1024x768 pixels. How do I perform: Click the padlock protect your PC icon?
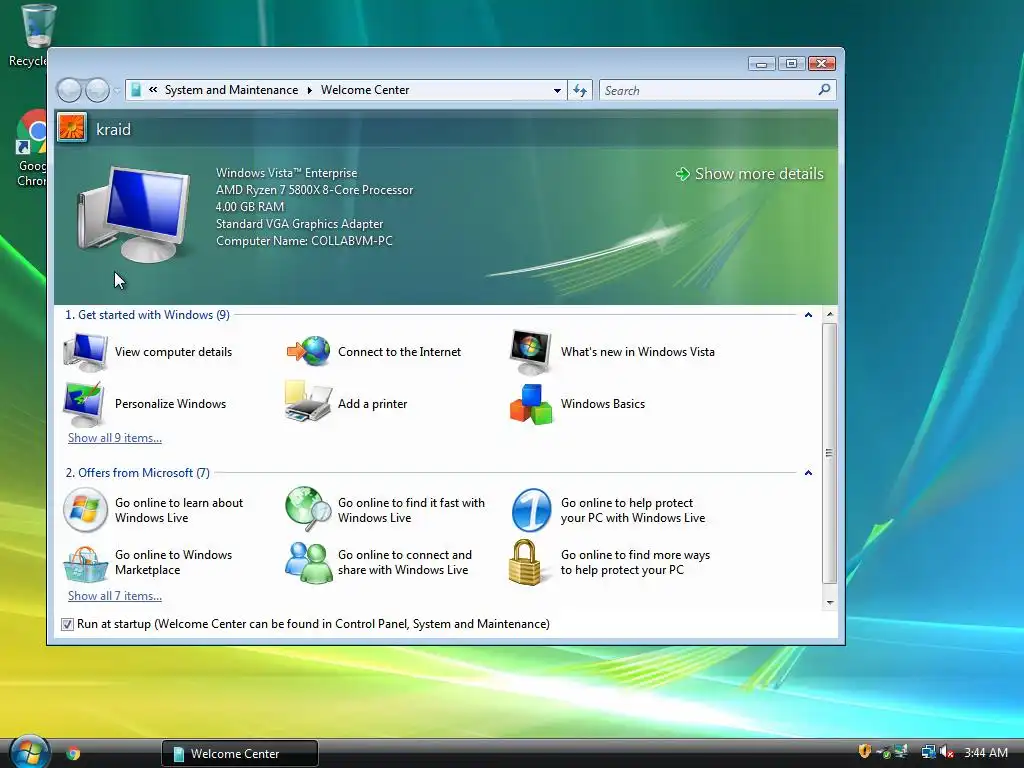tap(525, 562)
